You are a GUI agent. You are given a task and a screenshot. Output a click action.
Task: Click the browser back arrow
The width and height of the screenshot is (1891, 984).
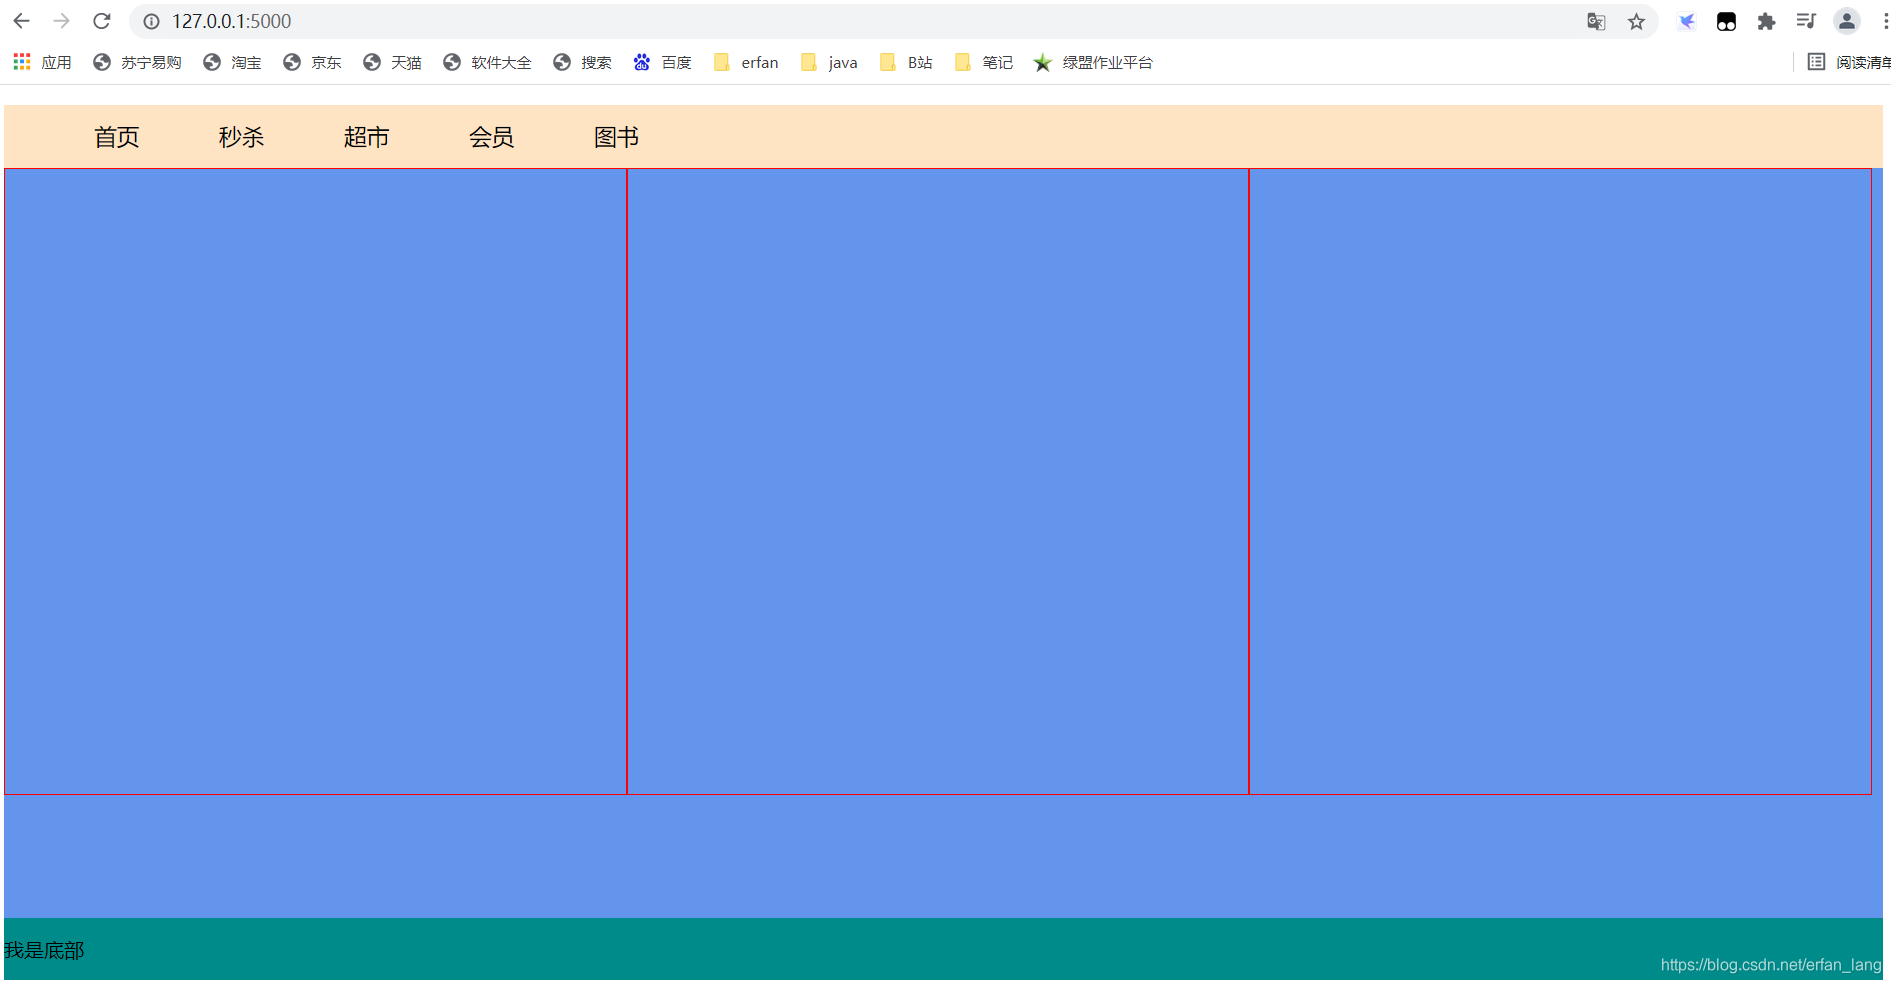21,21
